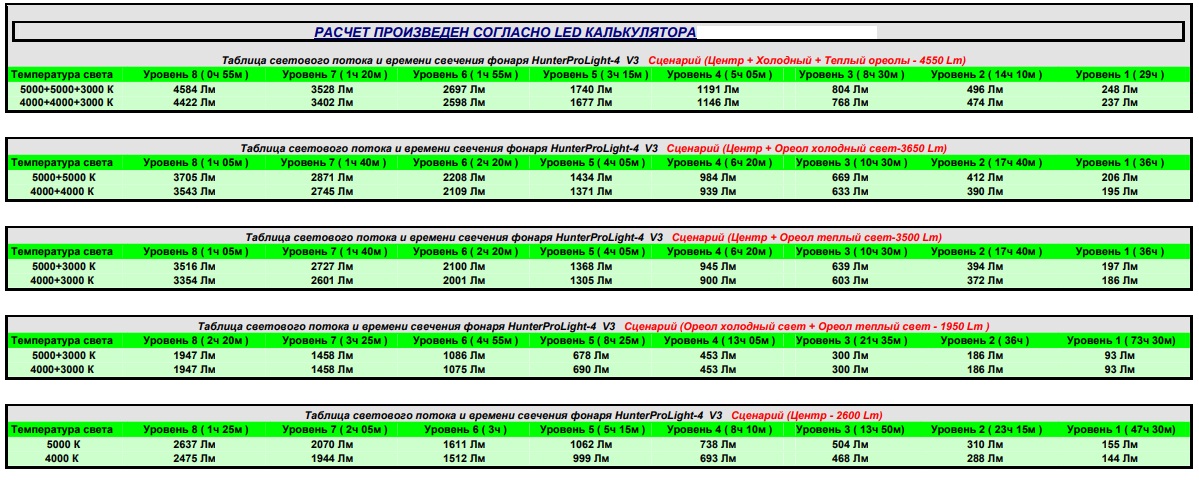Select cell '248 Лм'
The width and height of the screenshot is (1199, 482).
(x=1121, y=90)
